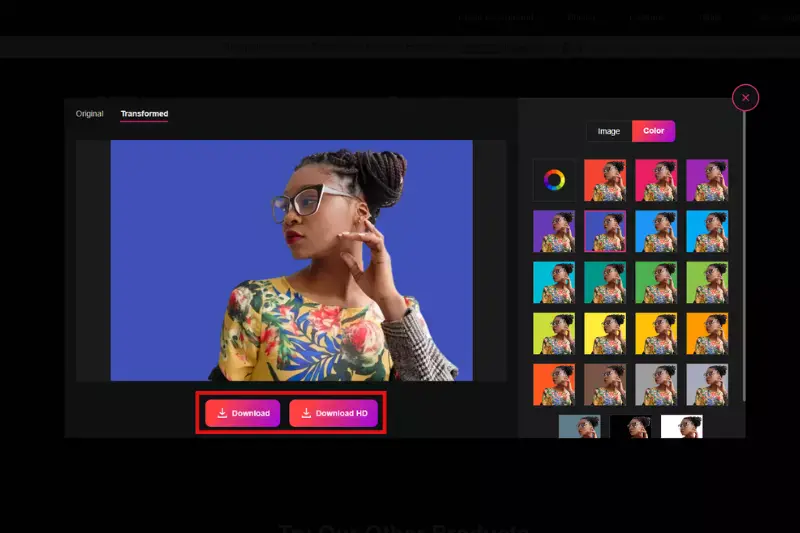Select the Image background option
Viewport: 800px width, 533px height.
click(609, 131)
